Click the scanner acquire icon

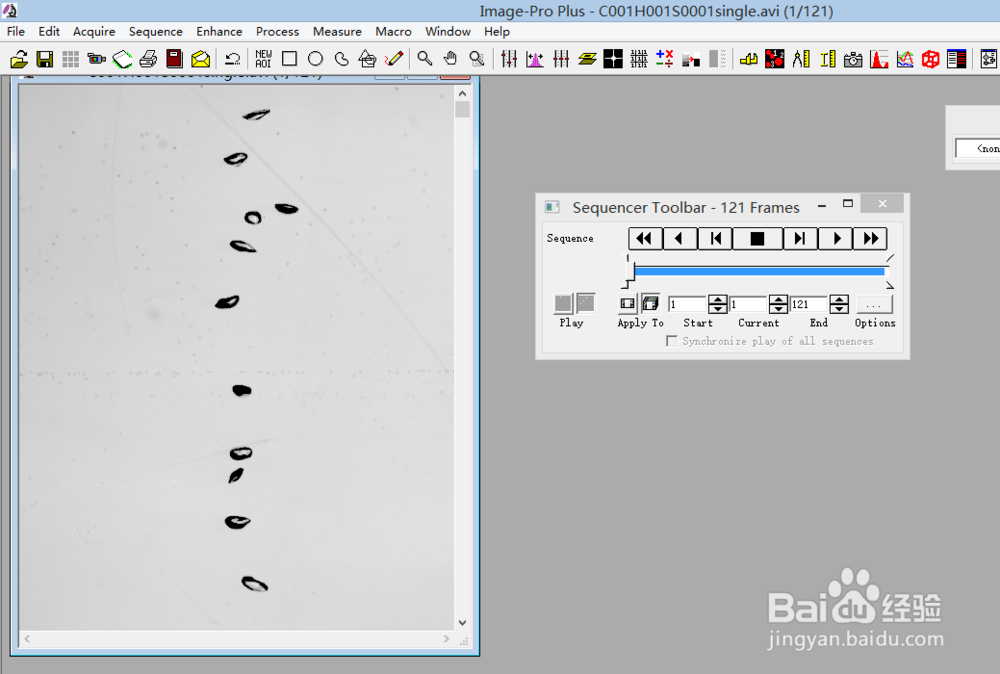pyautogui.click(x=122, y=59)
